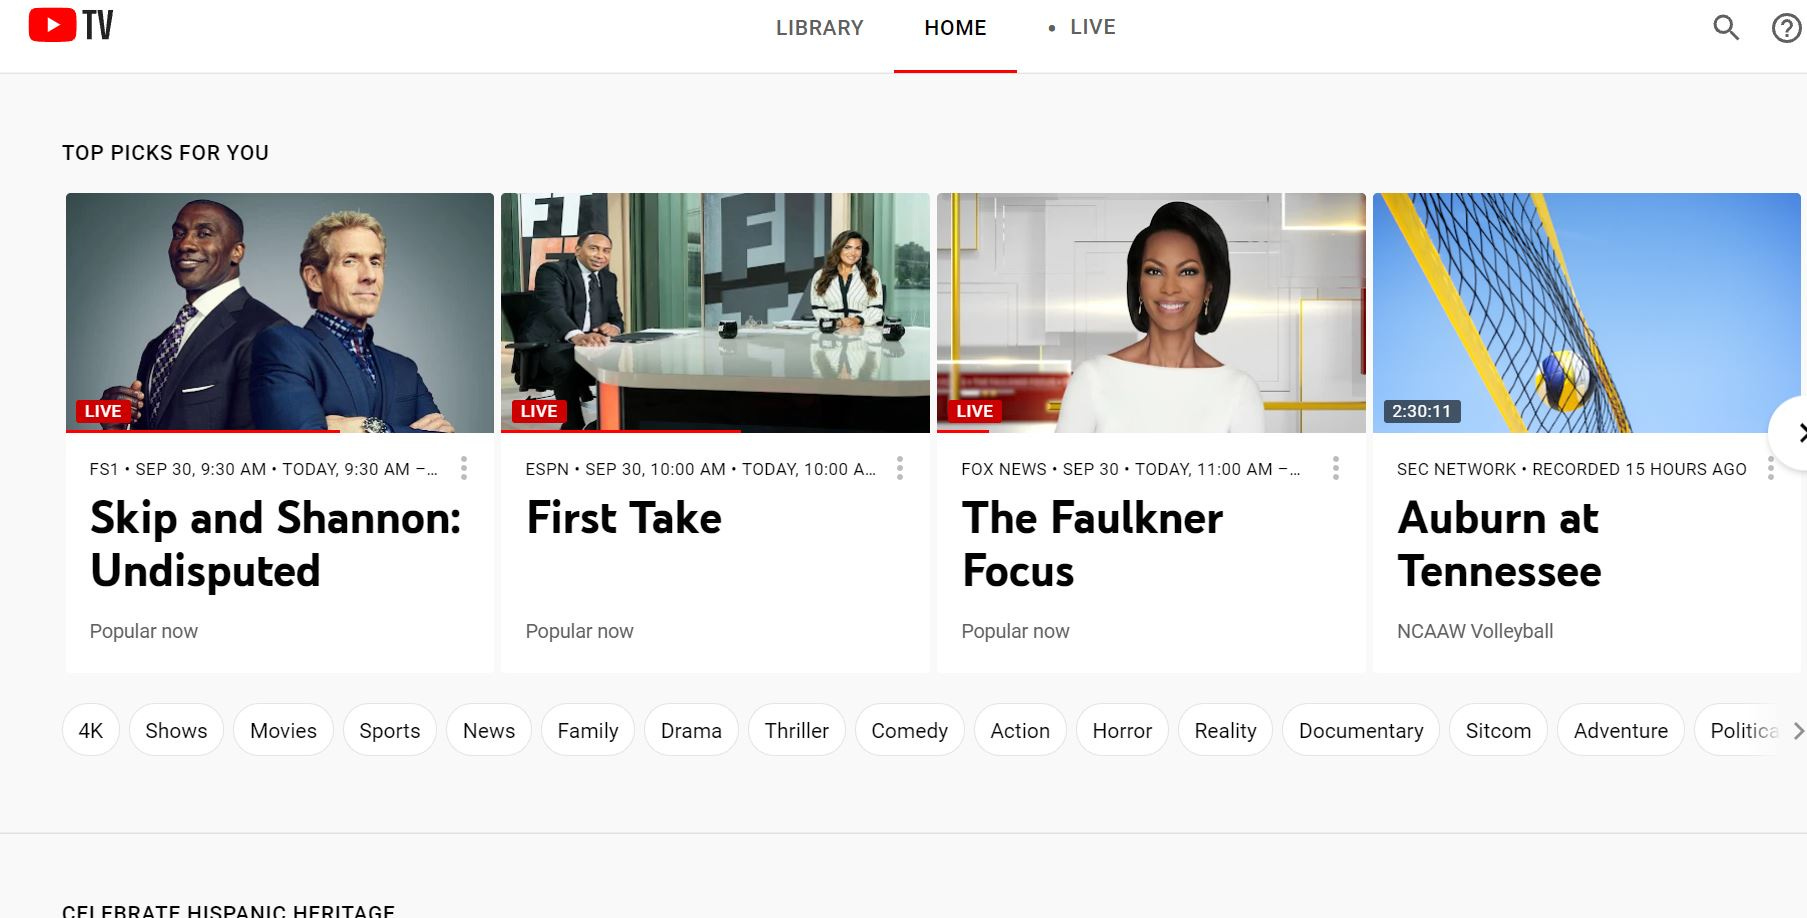Select the Home tab

(955, 28)
